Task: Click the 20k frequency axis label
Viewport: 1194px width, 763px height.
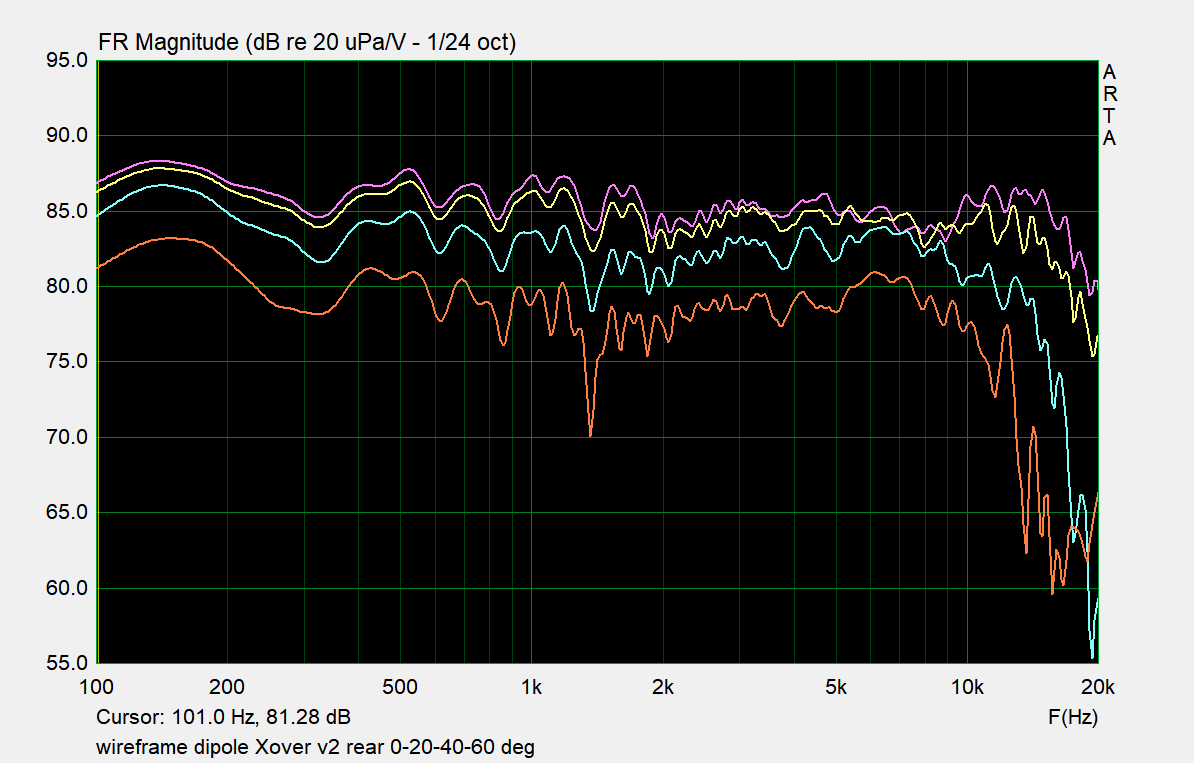Action: [1098, 687]
